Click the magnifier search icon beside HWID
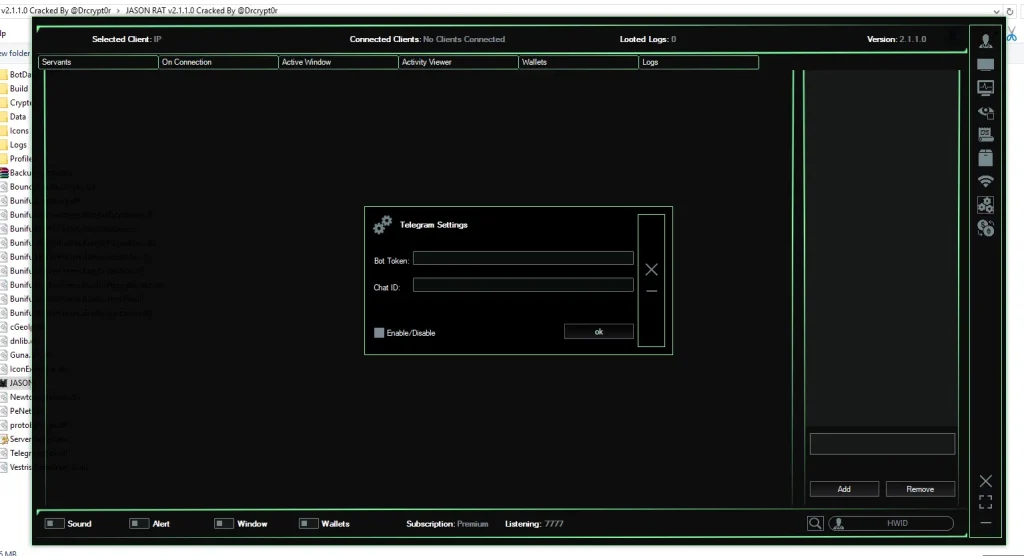1024x556 pixels. (x=816, y=523)
